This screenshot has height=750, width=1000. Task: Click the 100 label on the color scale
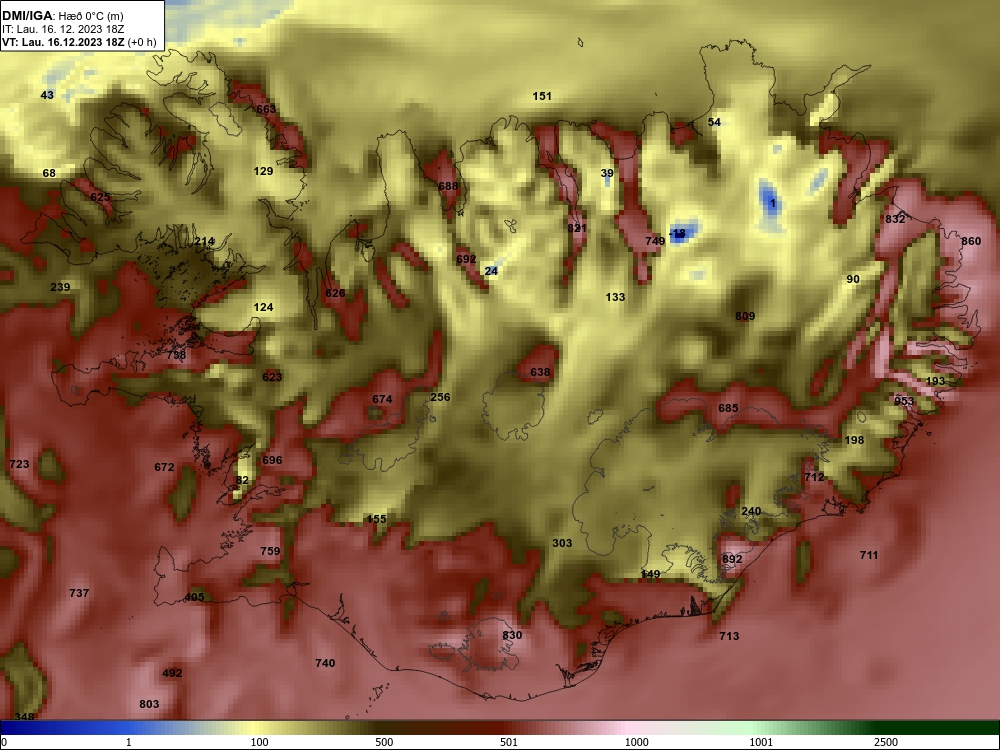[259, 742]
